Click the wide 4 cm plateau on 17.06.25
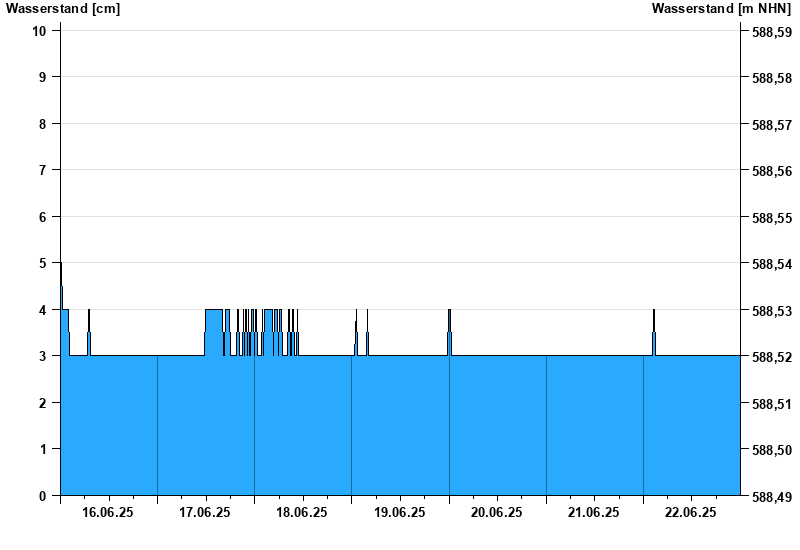 pyautogui.click(x=214, y=320)
